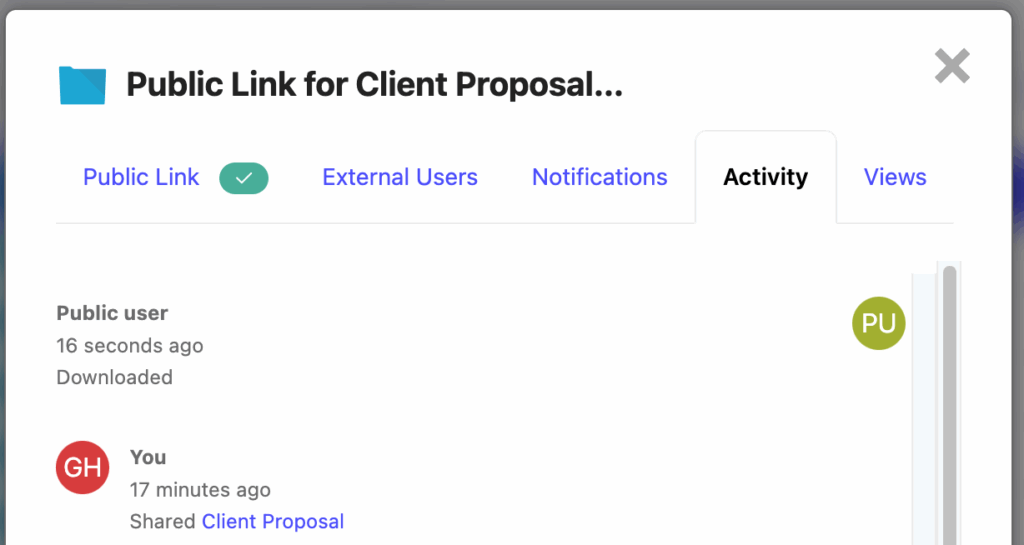Click the green checkmark badge
This screenshot has width=1024, height=545.
(x=244, y=178)
